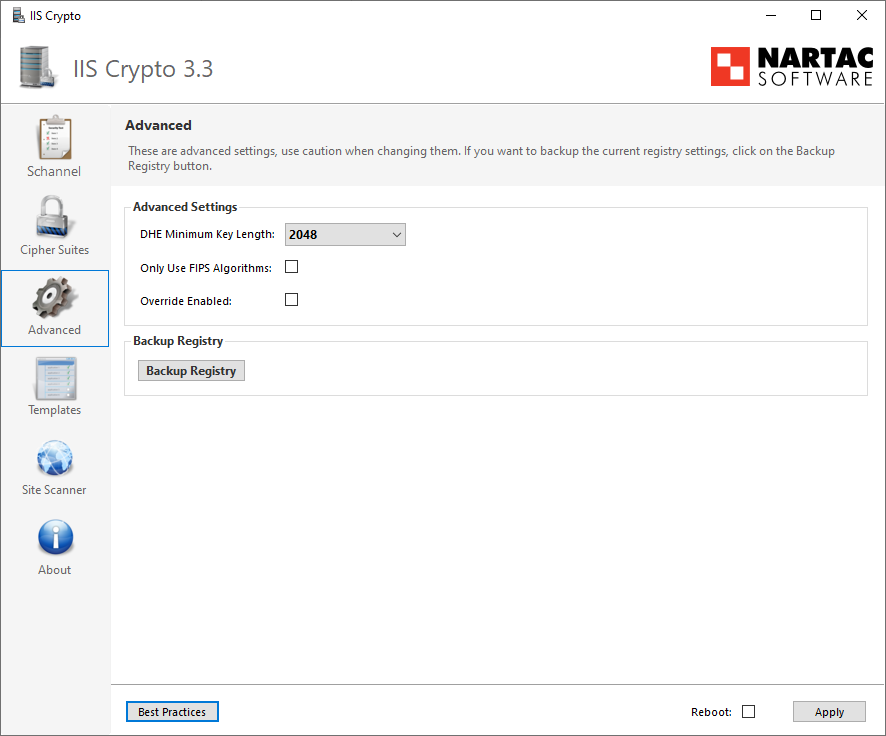This screenshot has width=886, height=736.
Task: Check the Reboot checkbox
Action: (x=748, y=712)
